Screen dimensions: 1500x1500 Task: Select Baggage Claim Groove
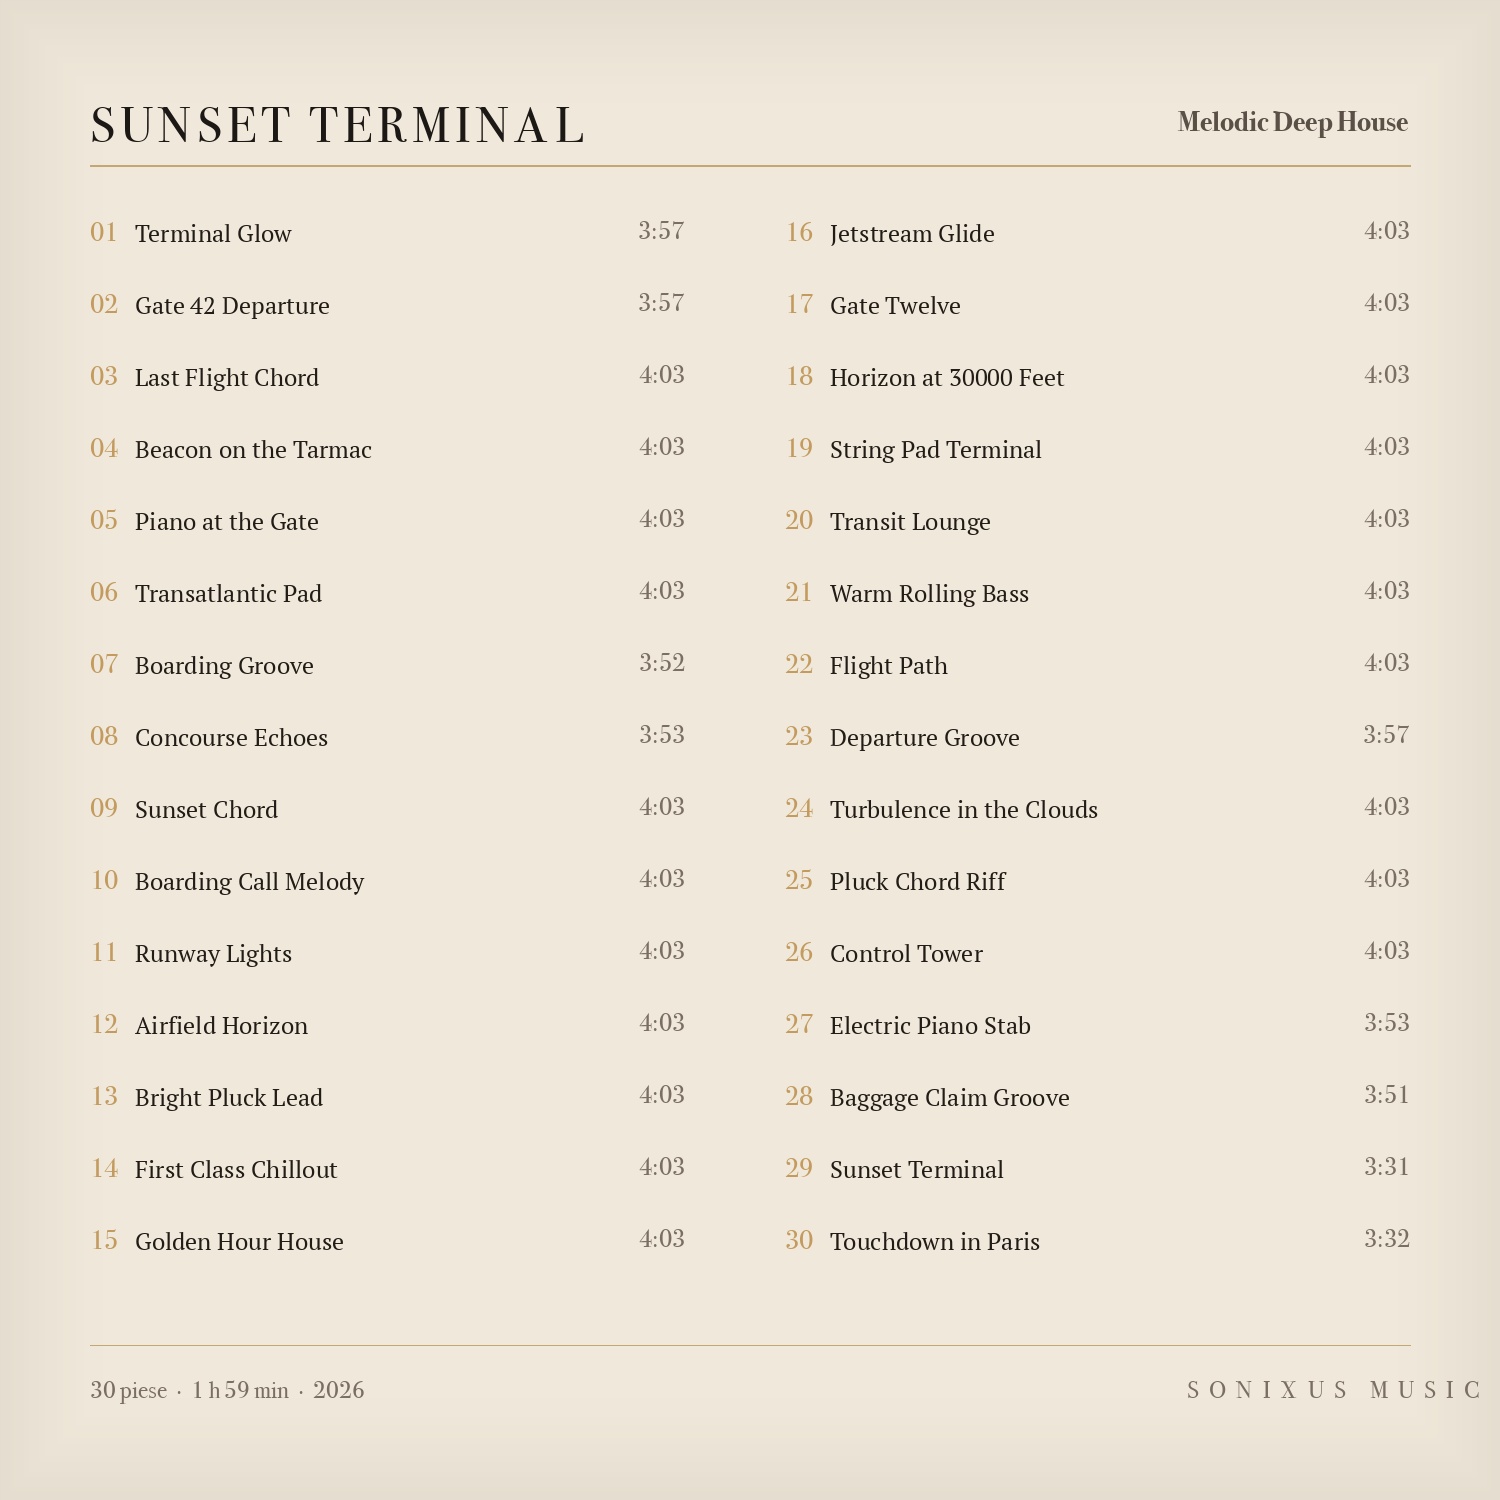pos(950,1097)
